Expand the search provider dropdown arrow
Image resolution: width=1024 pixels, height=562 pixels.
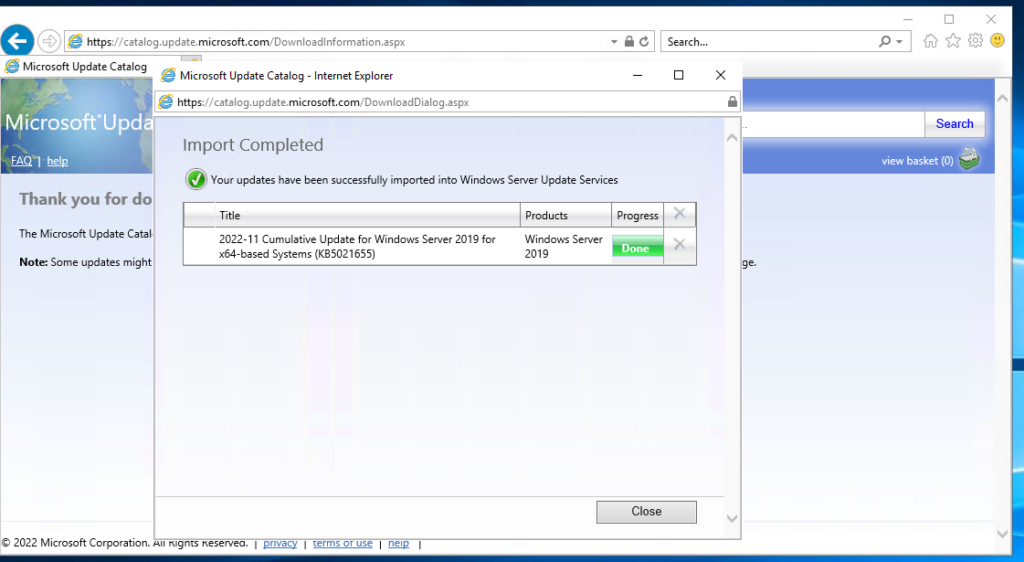899,42
